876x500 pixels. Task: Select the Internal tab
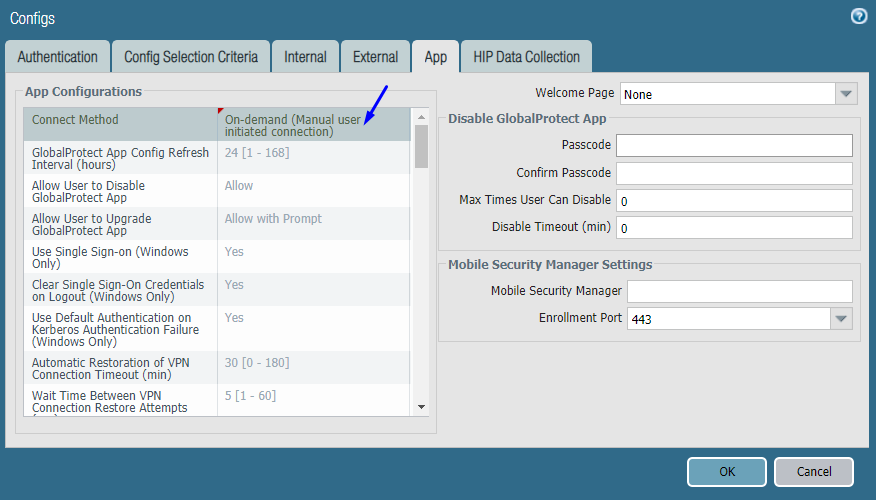305,57
